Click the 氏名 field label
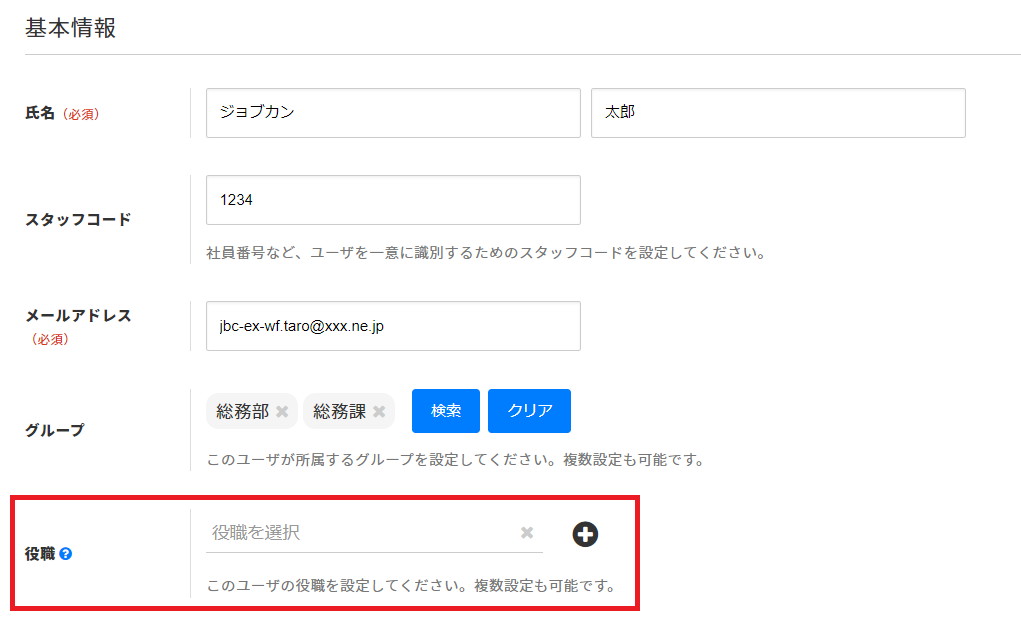The width and height of the screenshot is (1021, 630). [x=39, y=113]
